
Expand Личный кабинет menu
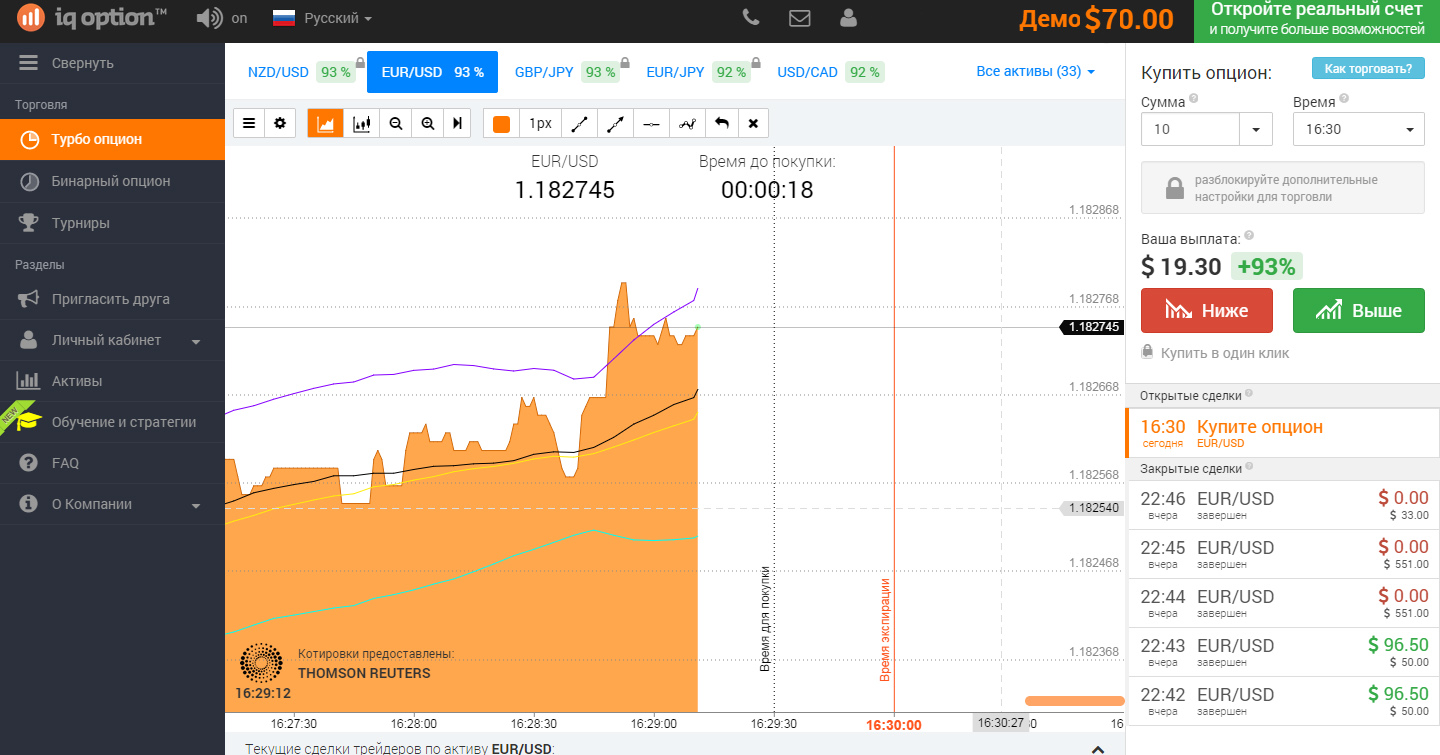[x=112, y=340]
